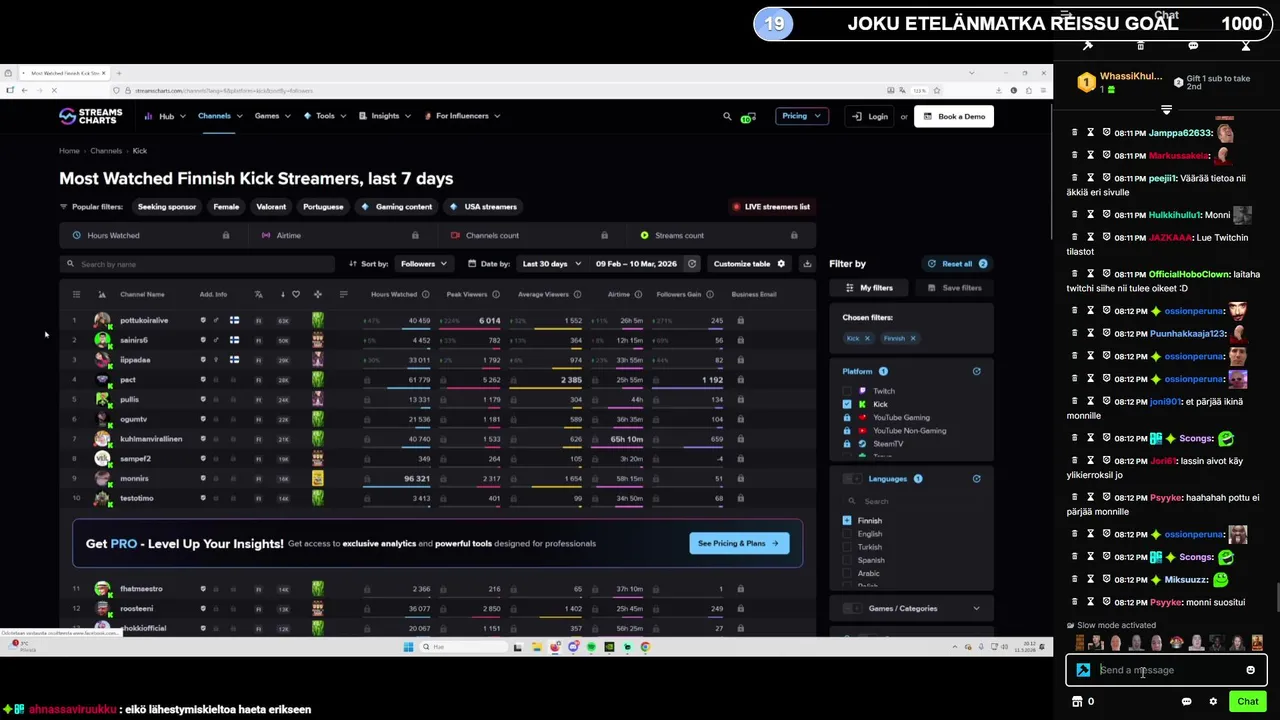This screenshot has width=1280, height=720.
Task: Open Firefox from the taskbar
Action: click(555, 647)
